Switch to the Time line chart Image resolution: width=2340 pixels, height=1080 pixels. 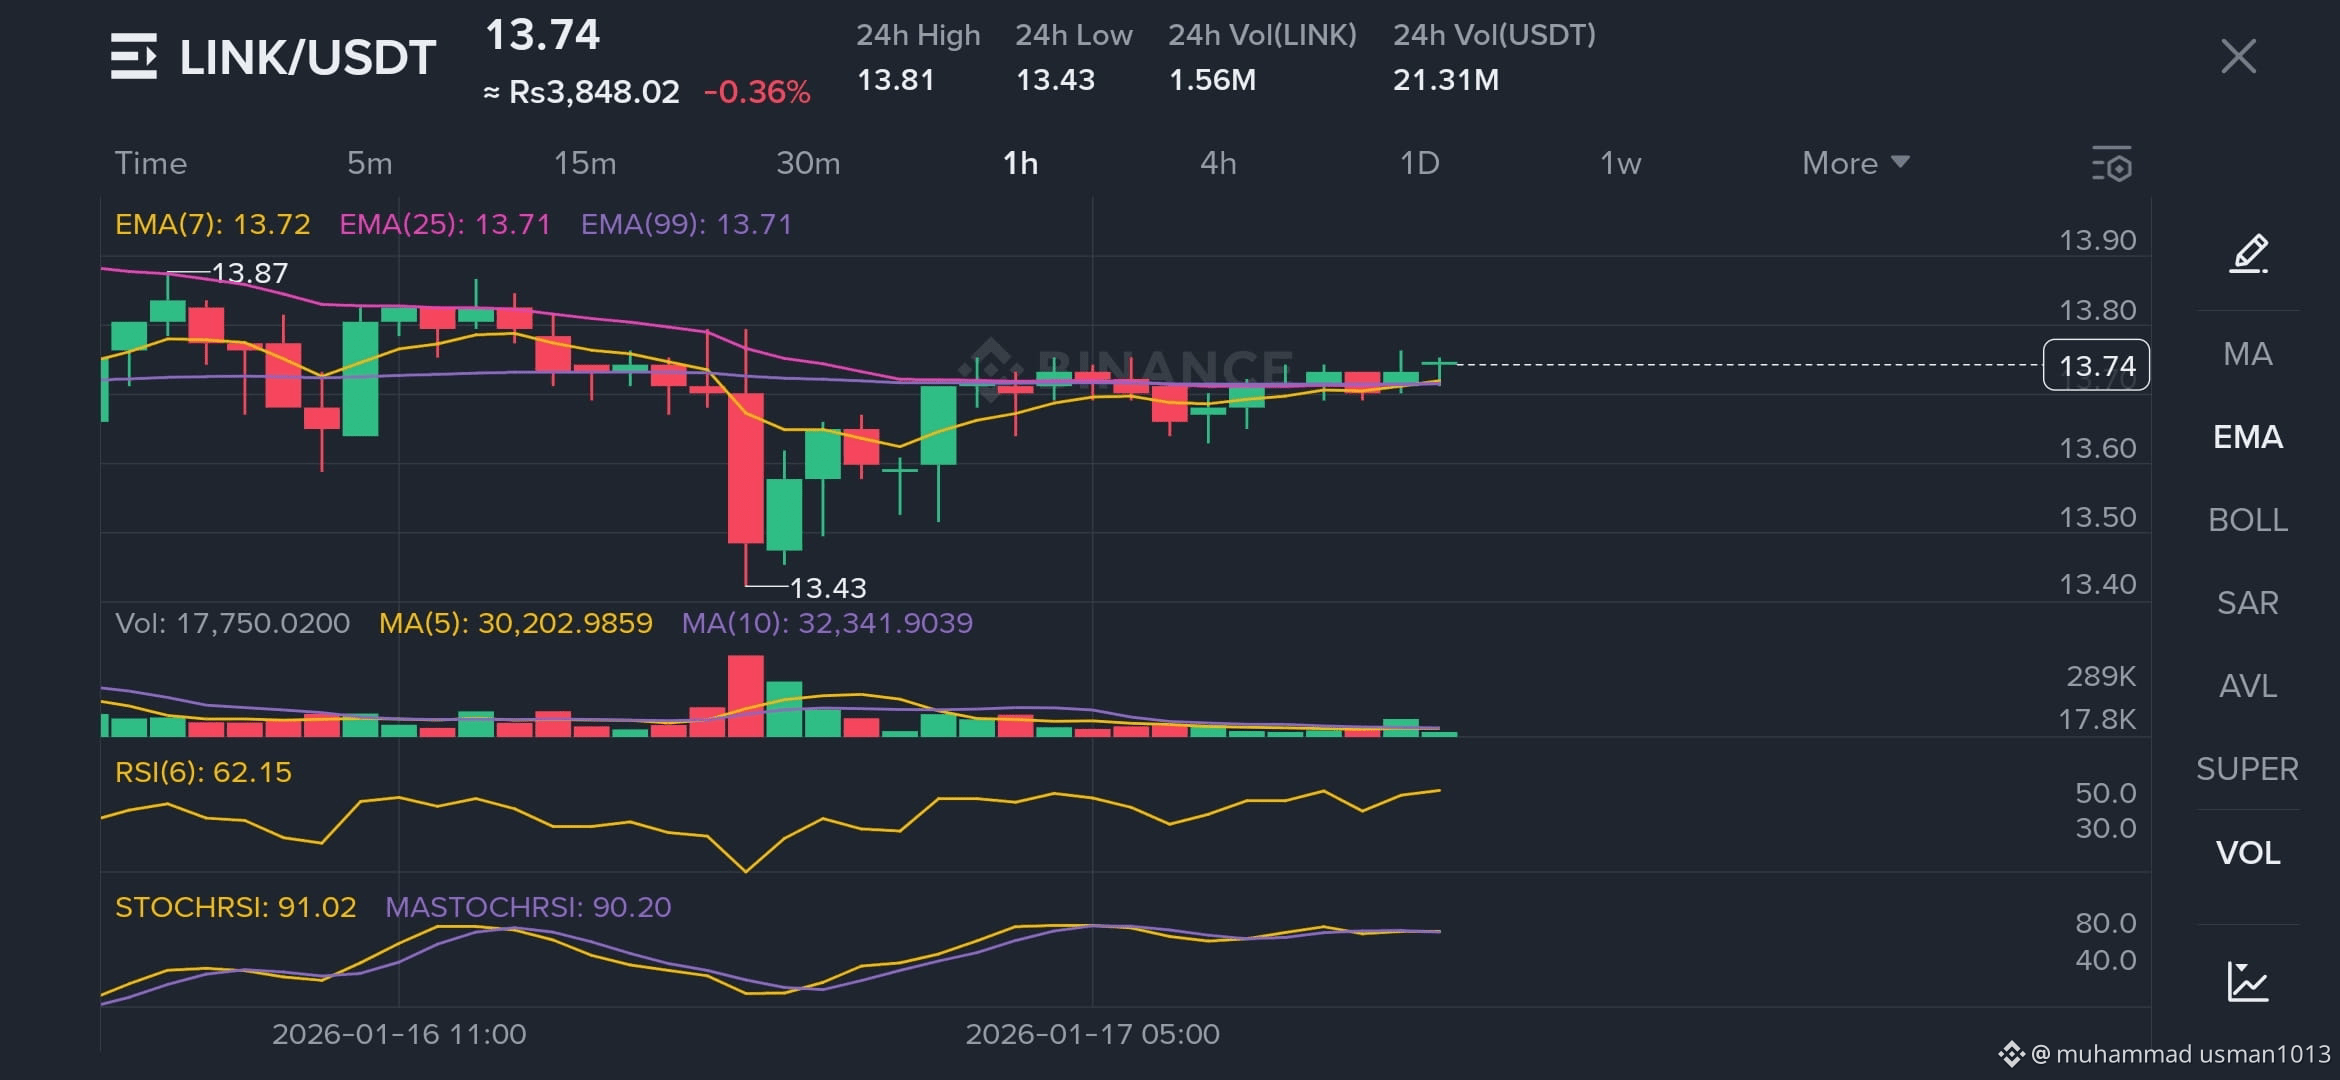[150, 163]
